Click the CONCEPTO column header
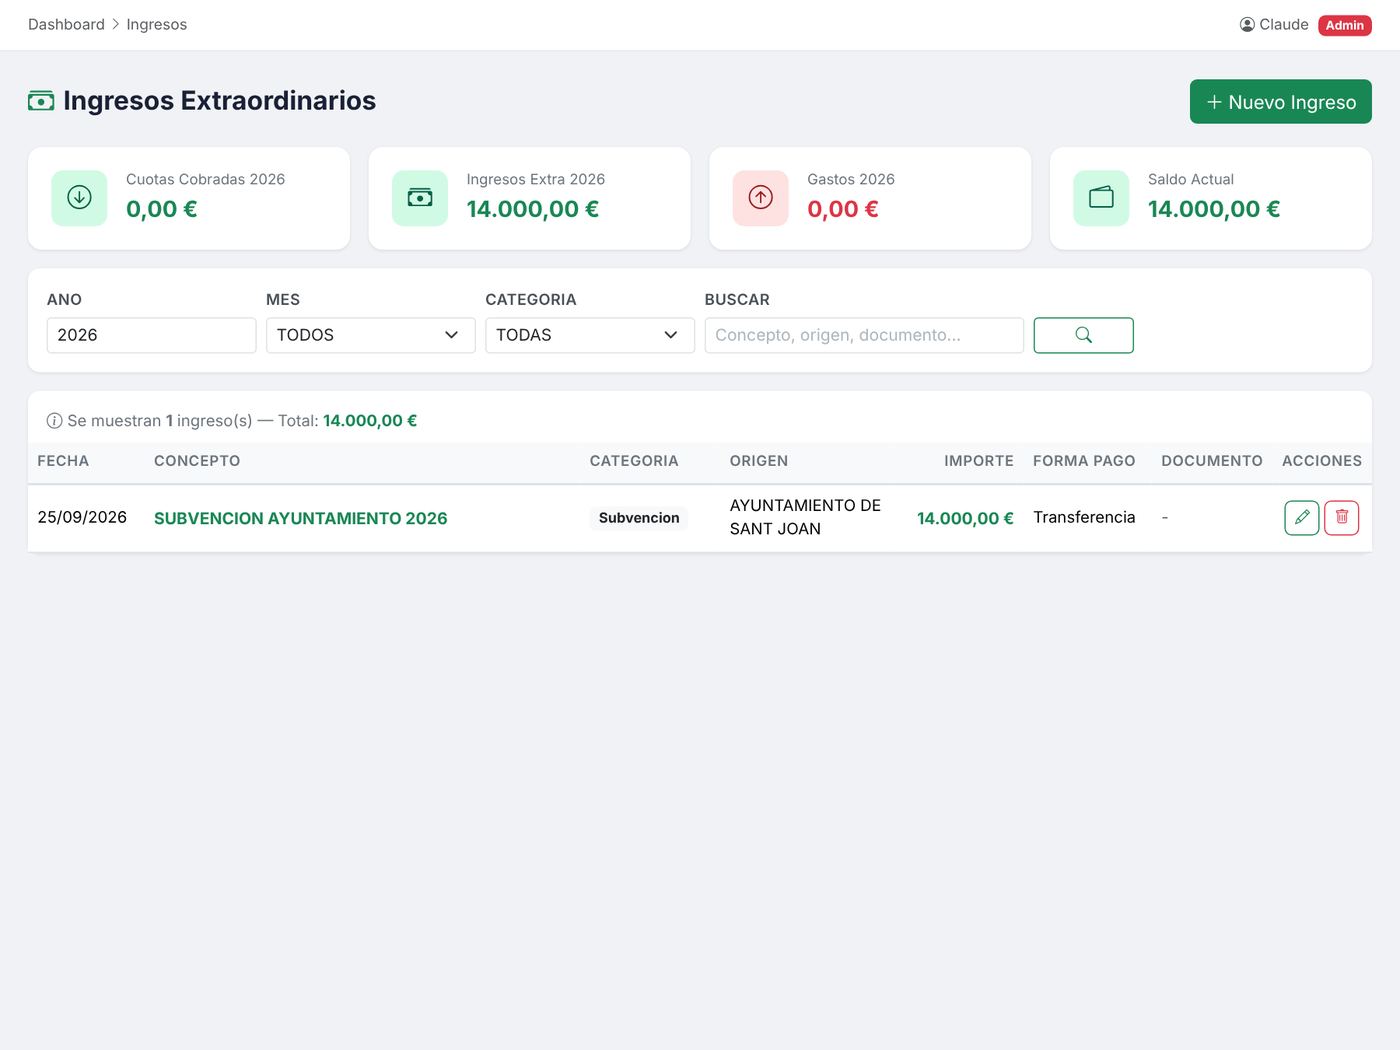This screenshot has width=1400, height=1050. 197,461
